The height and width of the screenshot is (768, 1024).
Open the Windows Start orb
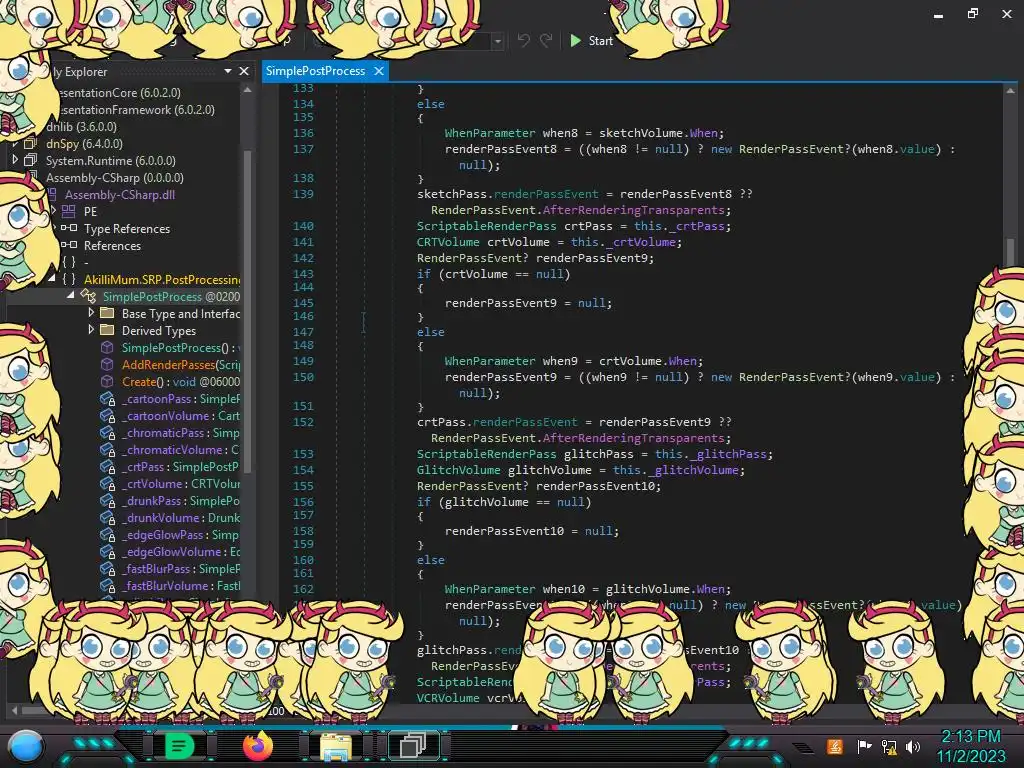click(x=25, y=746)
